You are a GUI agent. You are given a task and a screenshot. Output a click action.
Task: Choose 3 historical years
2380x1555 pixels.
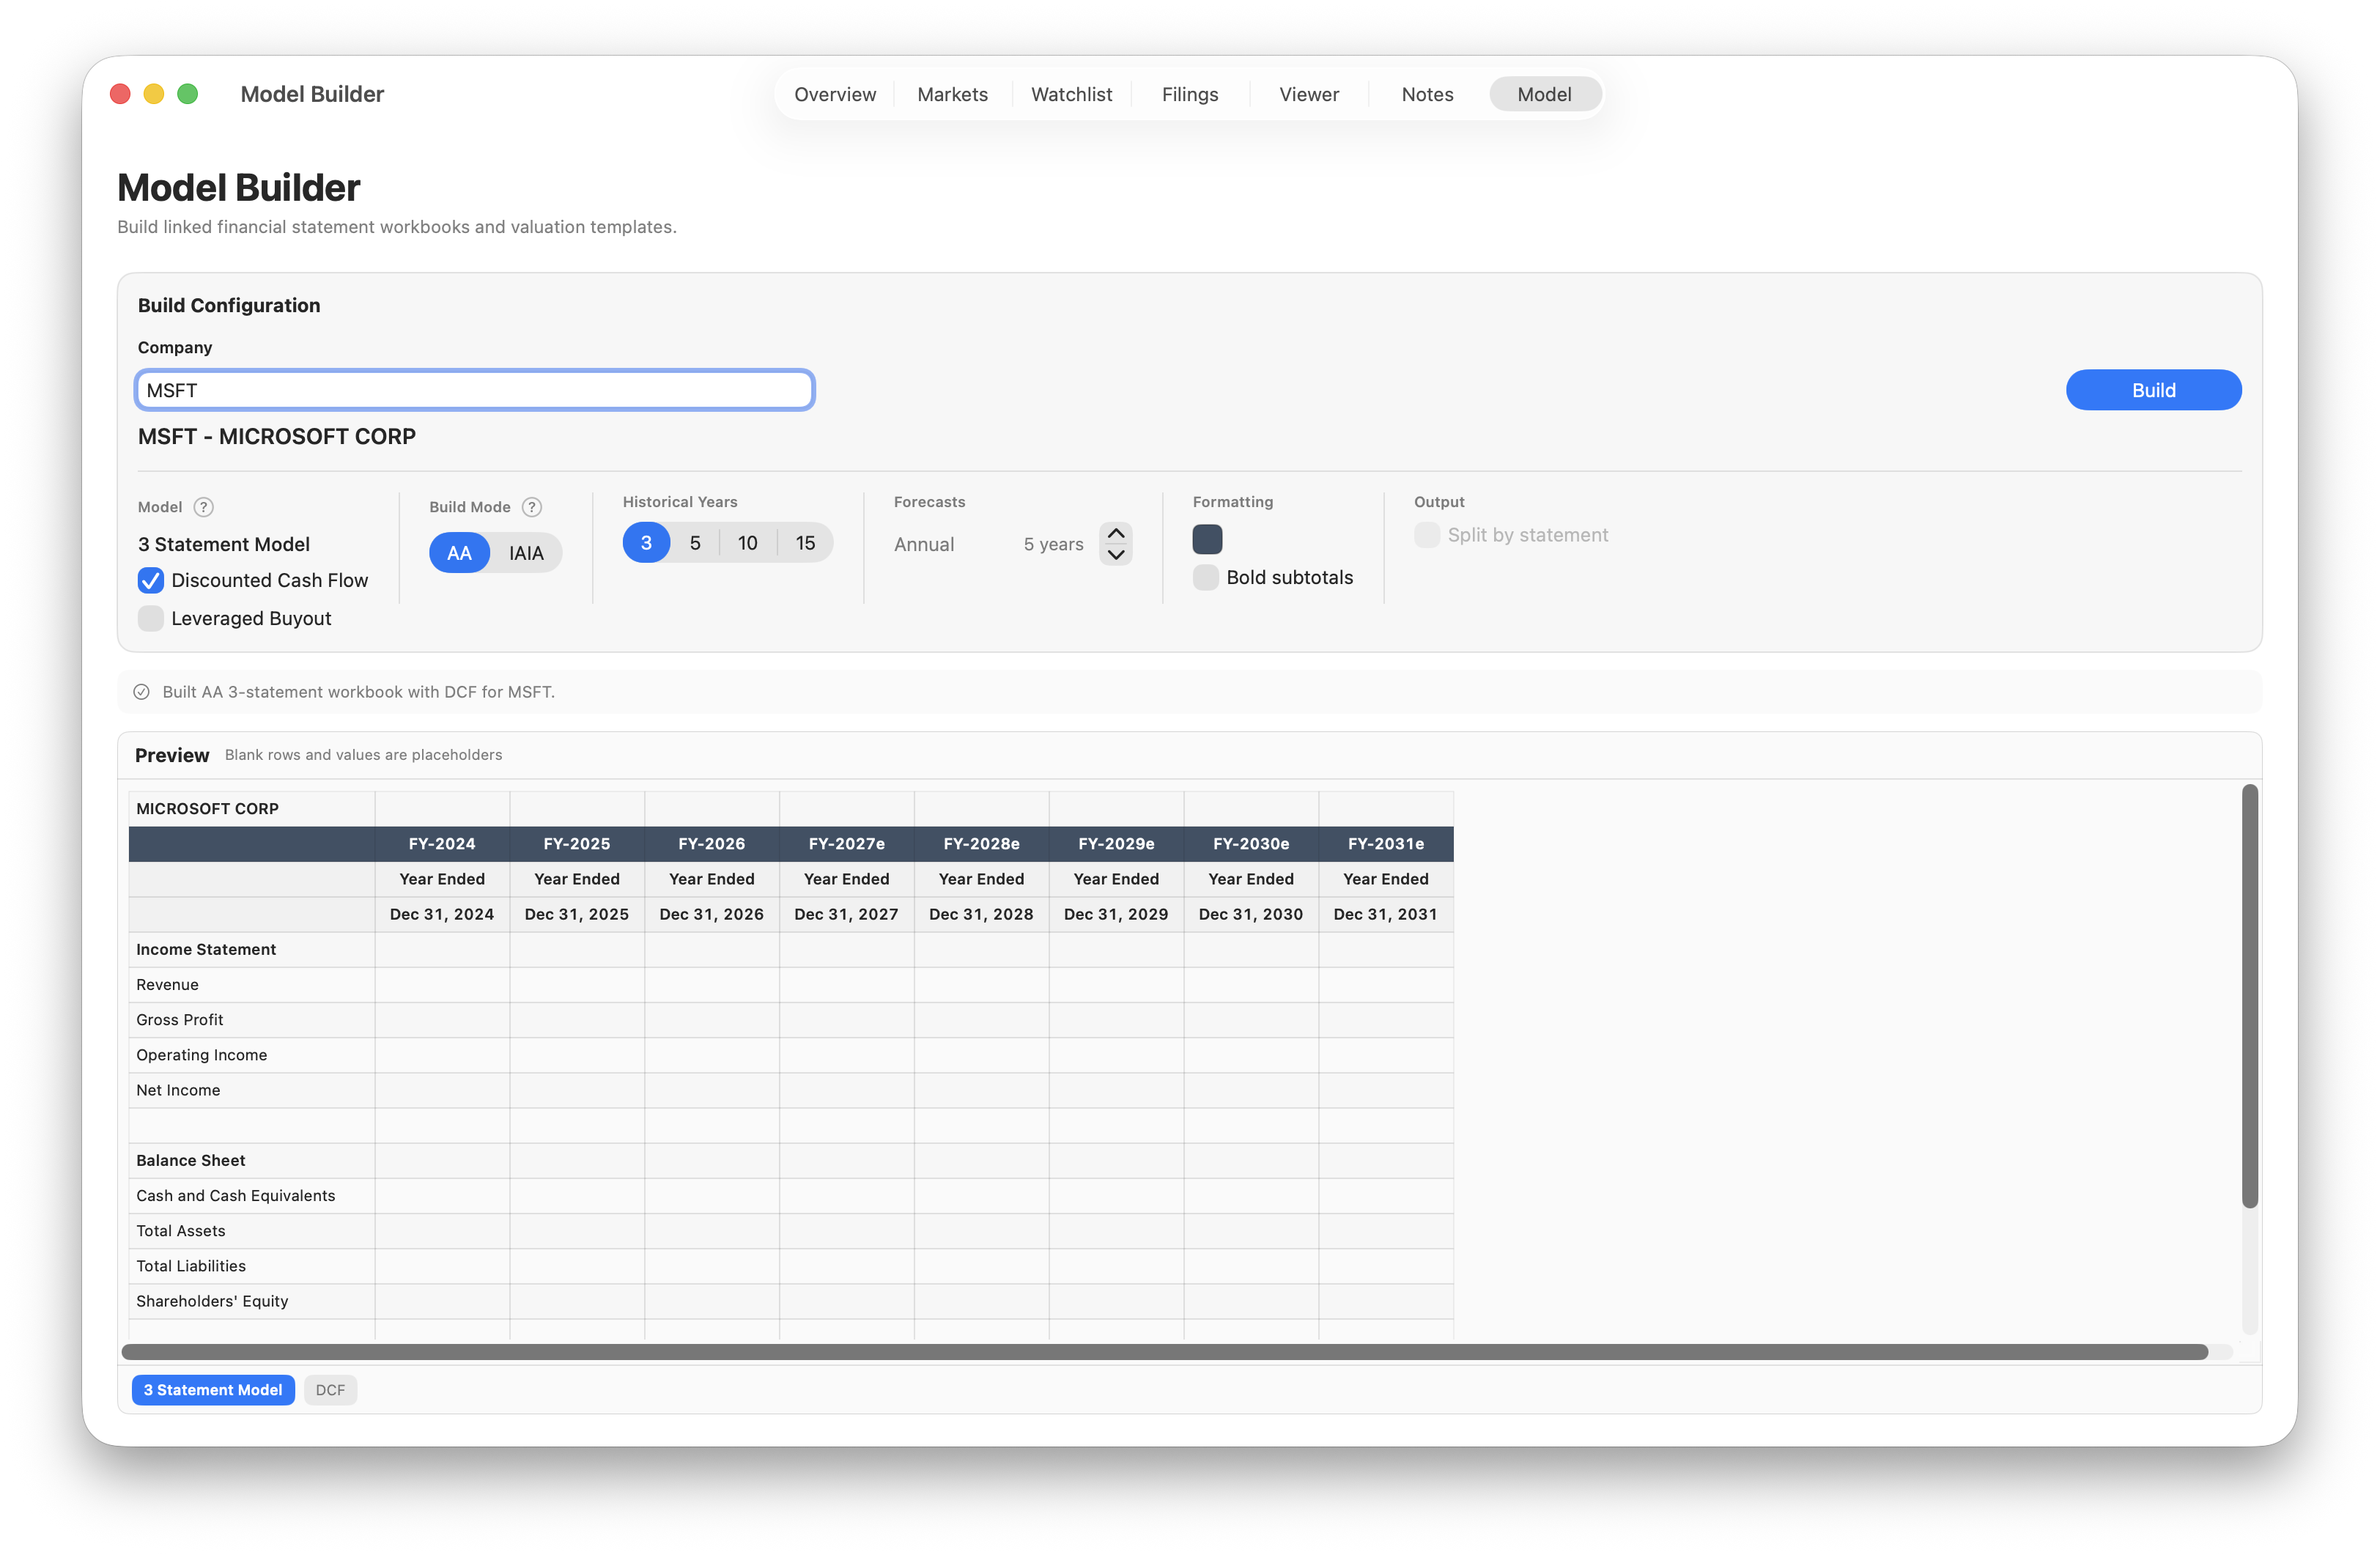[x=646, y=542]
